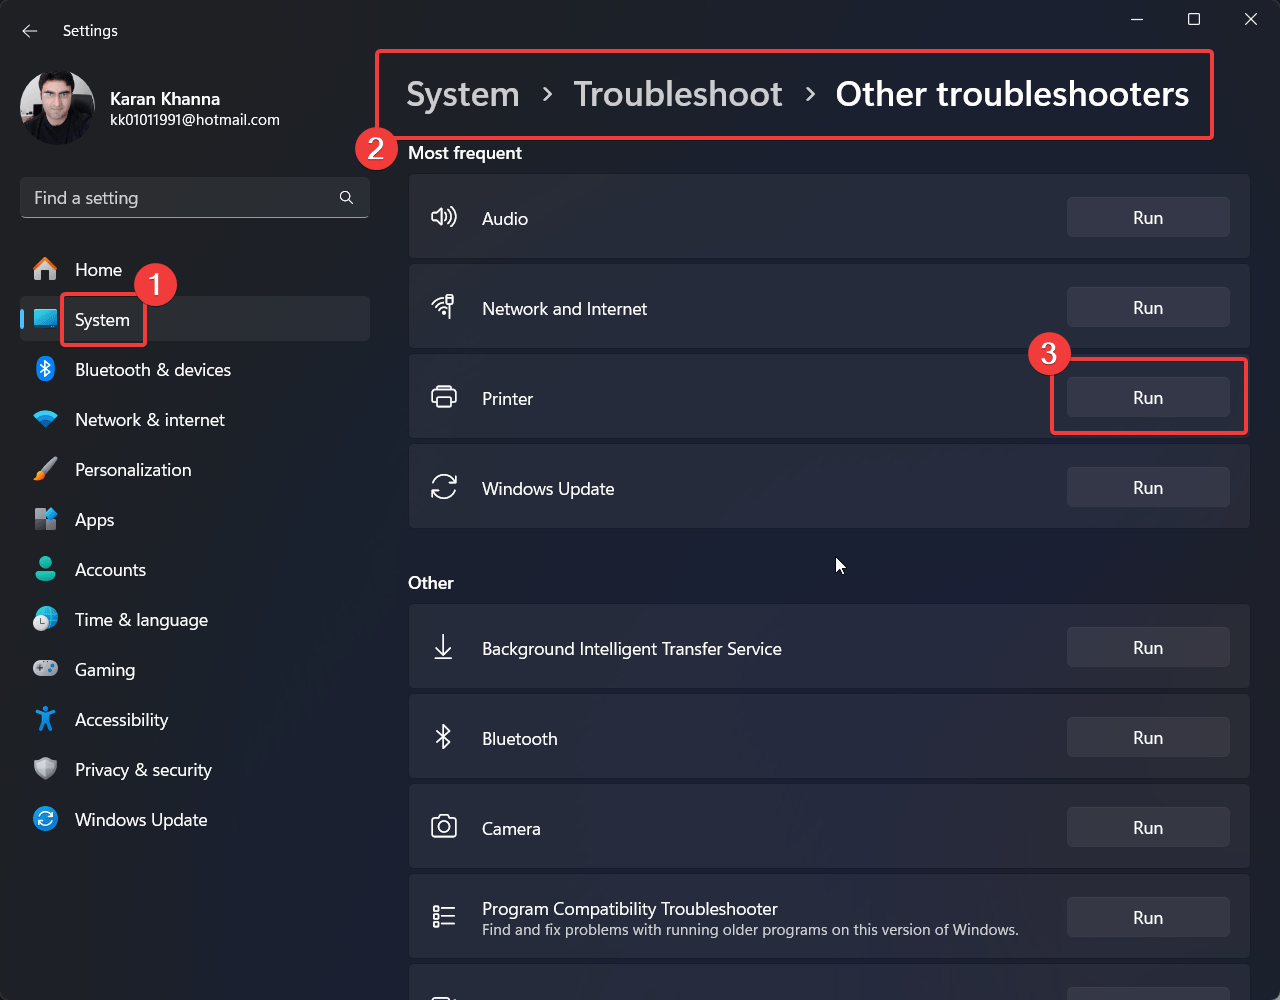This screenshot has height=1000, width=1280.
Task: Click the back arrow icon in Settings
Action: 30,31
